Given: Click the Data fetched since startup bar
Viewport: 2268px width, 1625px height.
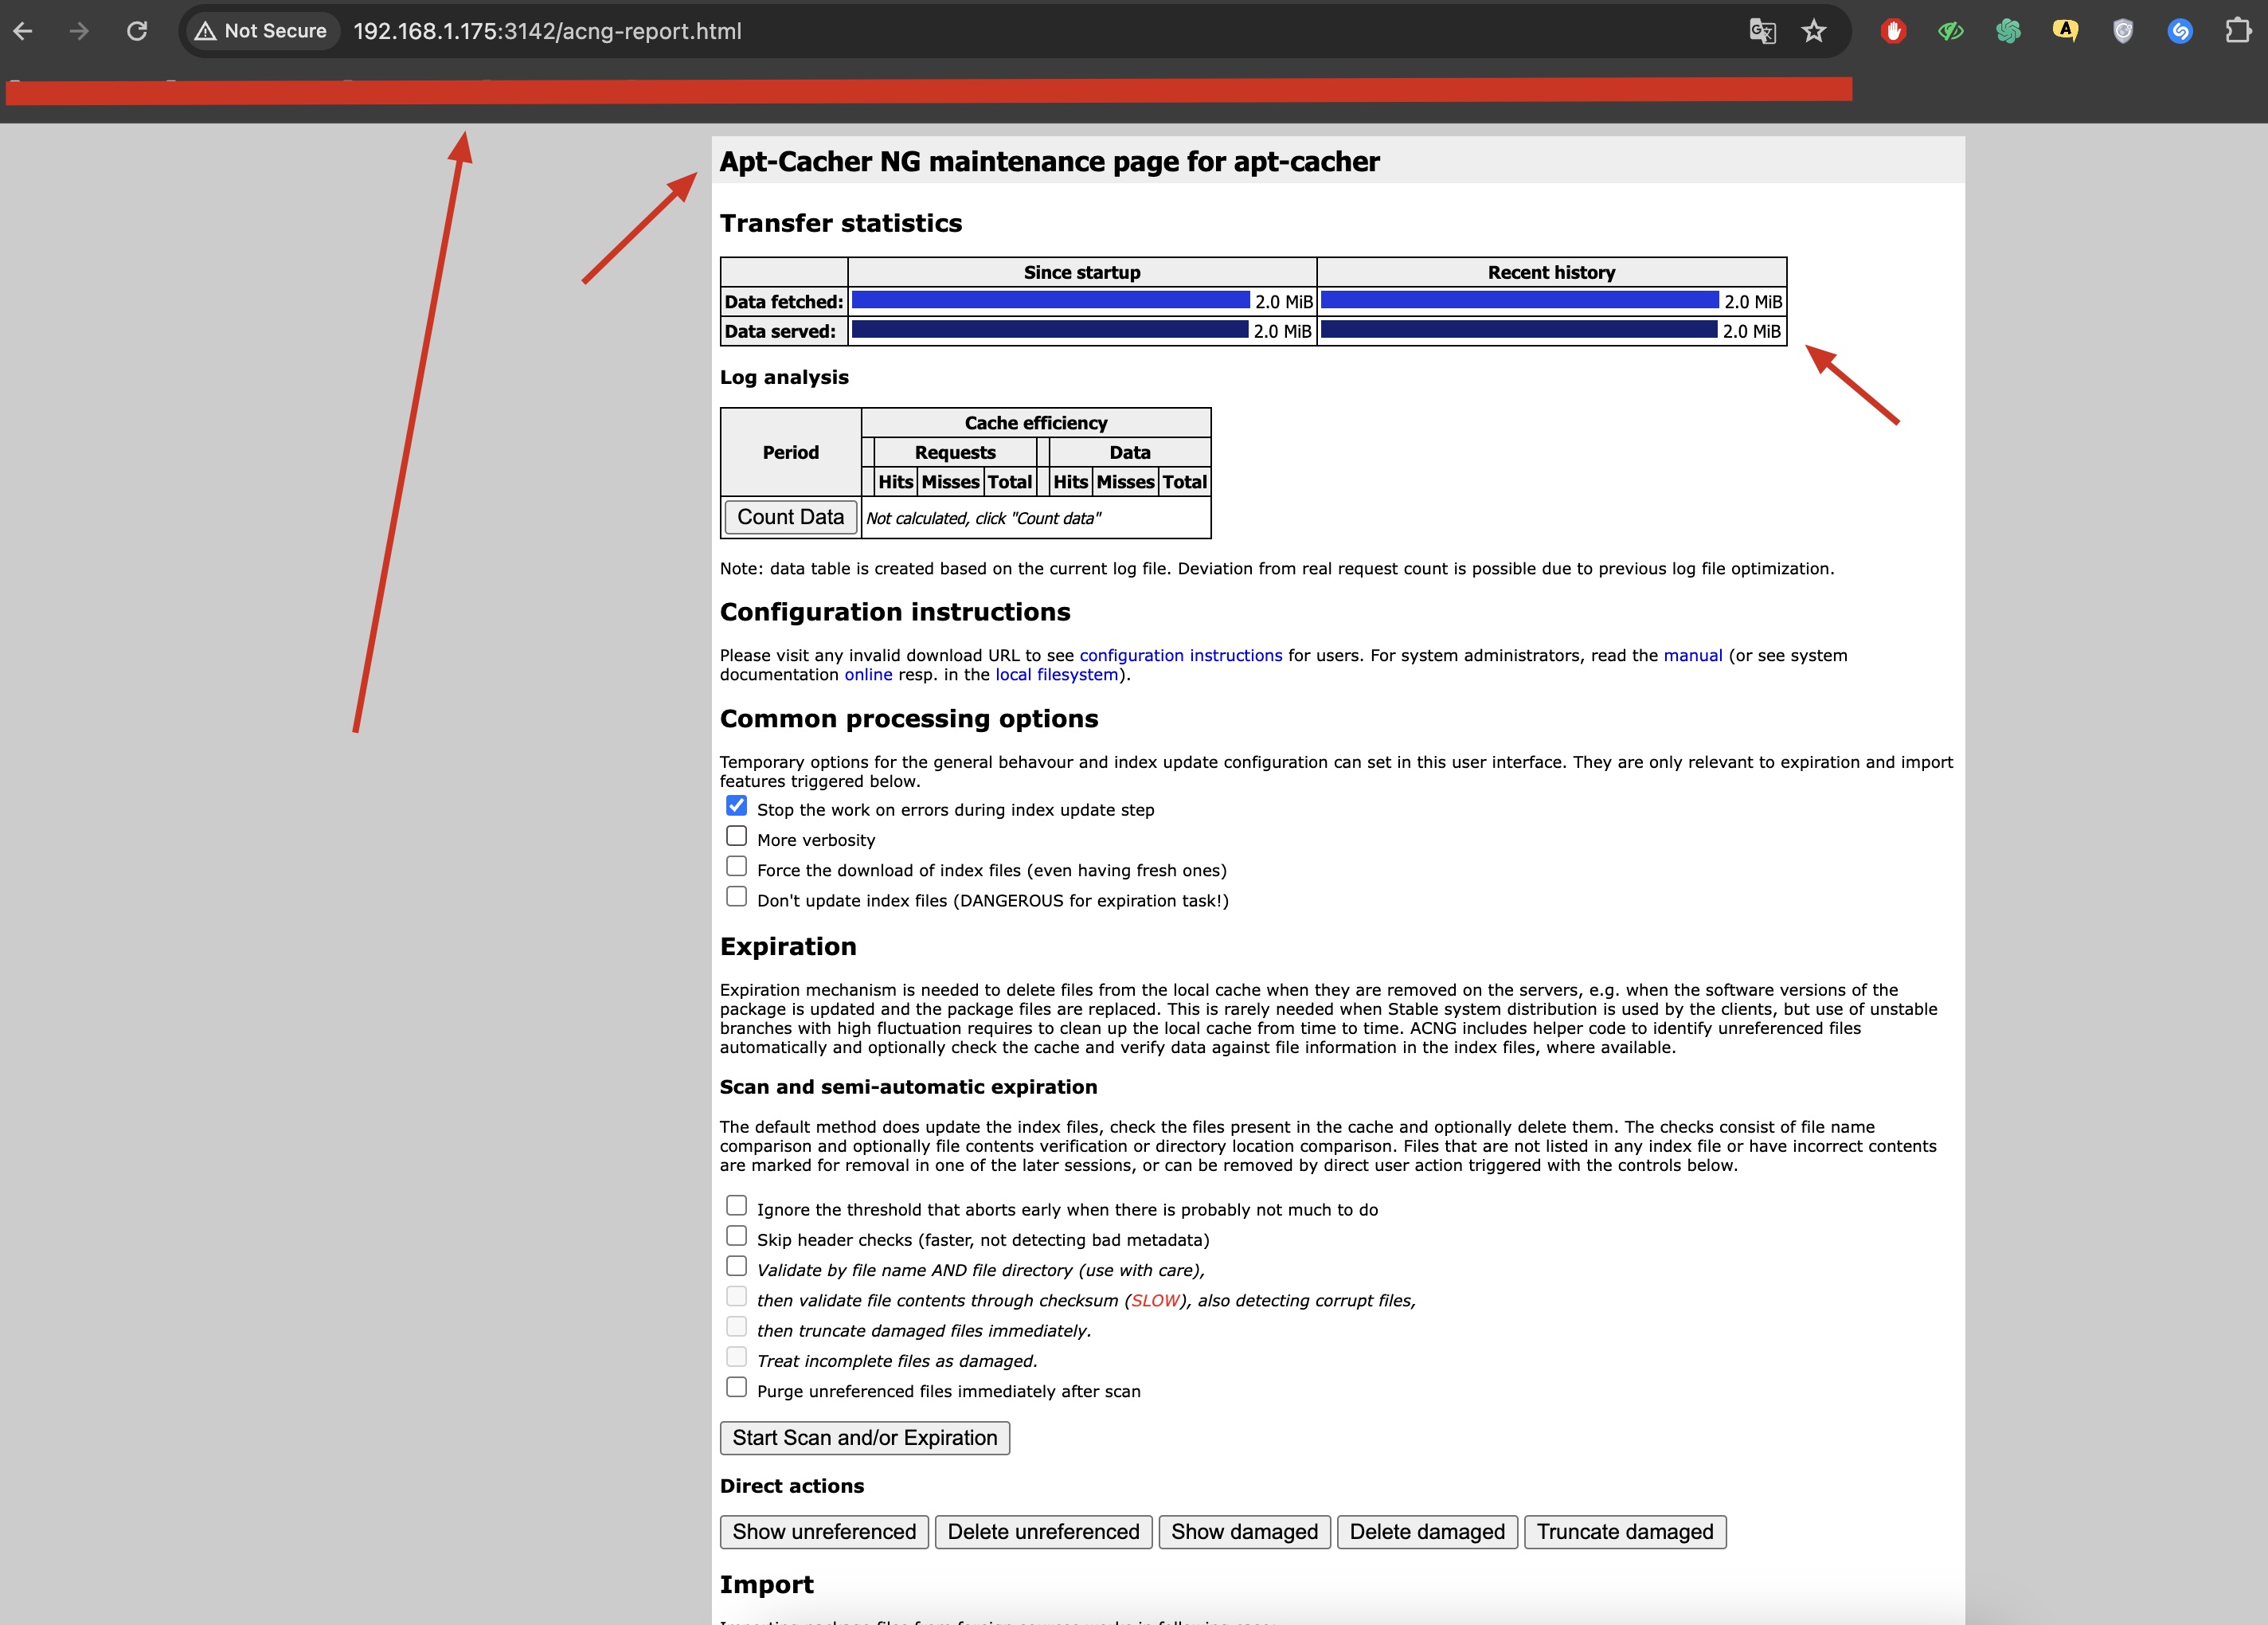Looking at the screenshot, I should (1050, 300).
